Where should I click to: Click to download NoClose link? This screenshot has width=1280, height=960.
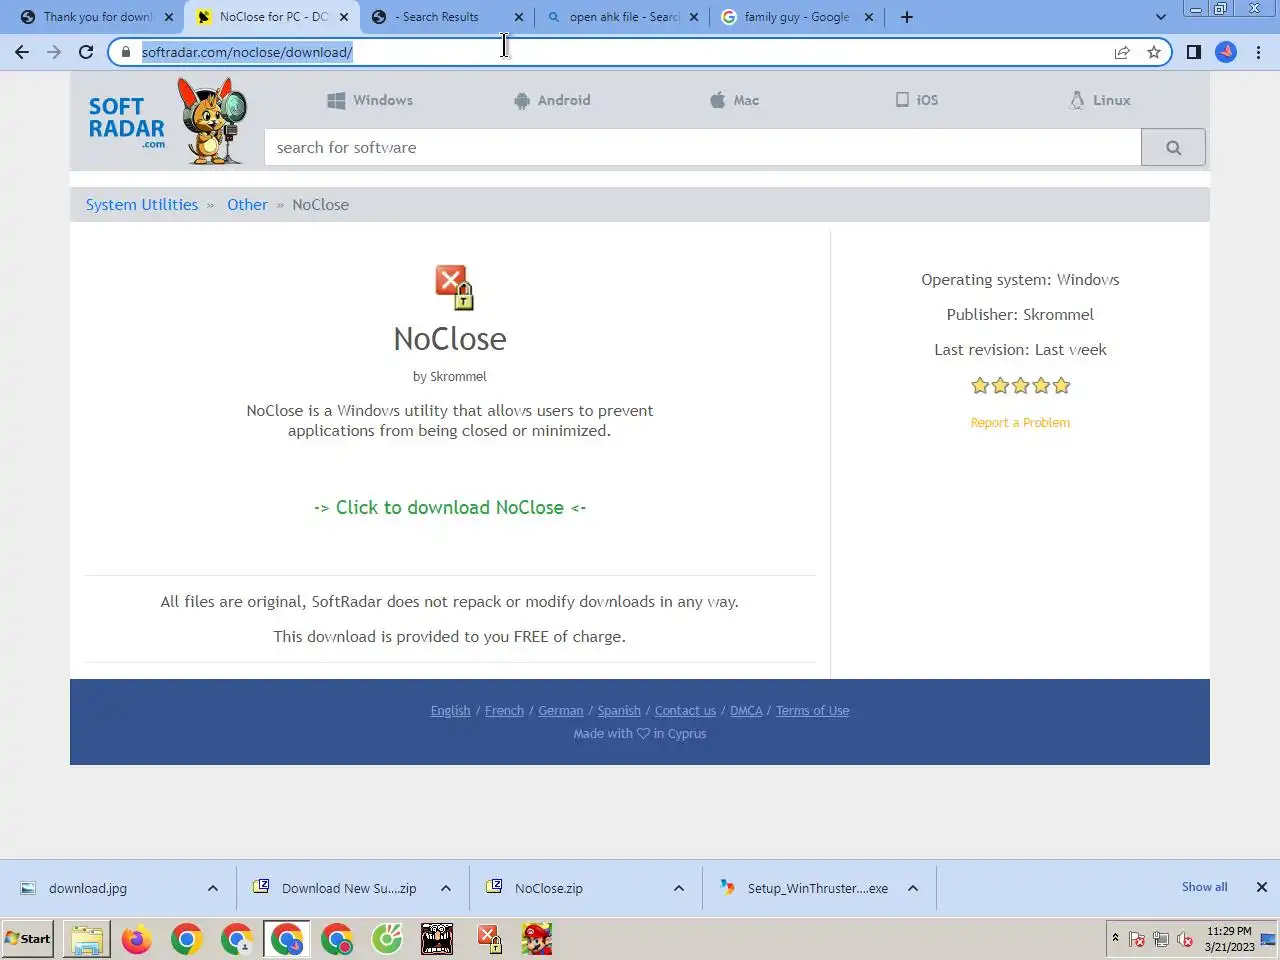click(450, 508)
